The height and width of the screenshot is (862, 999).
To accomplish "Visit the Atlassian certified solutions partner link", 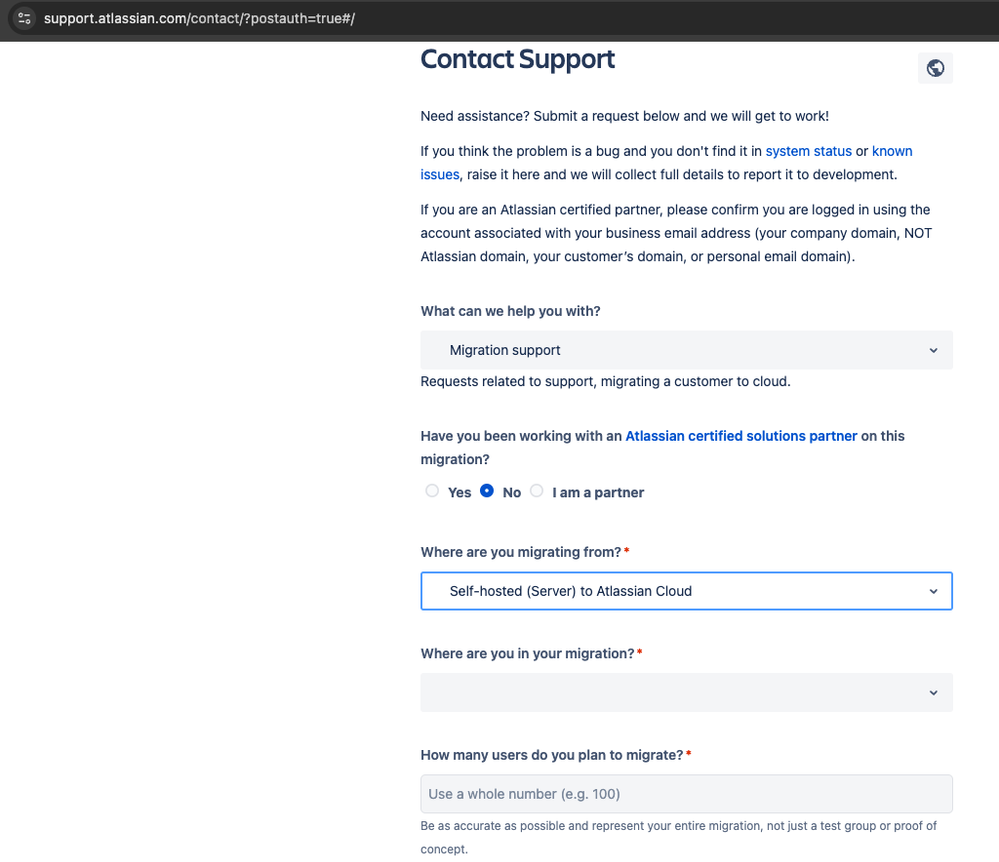I will 741,436.
